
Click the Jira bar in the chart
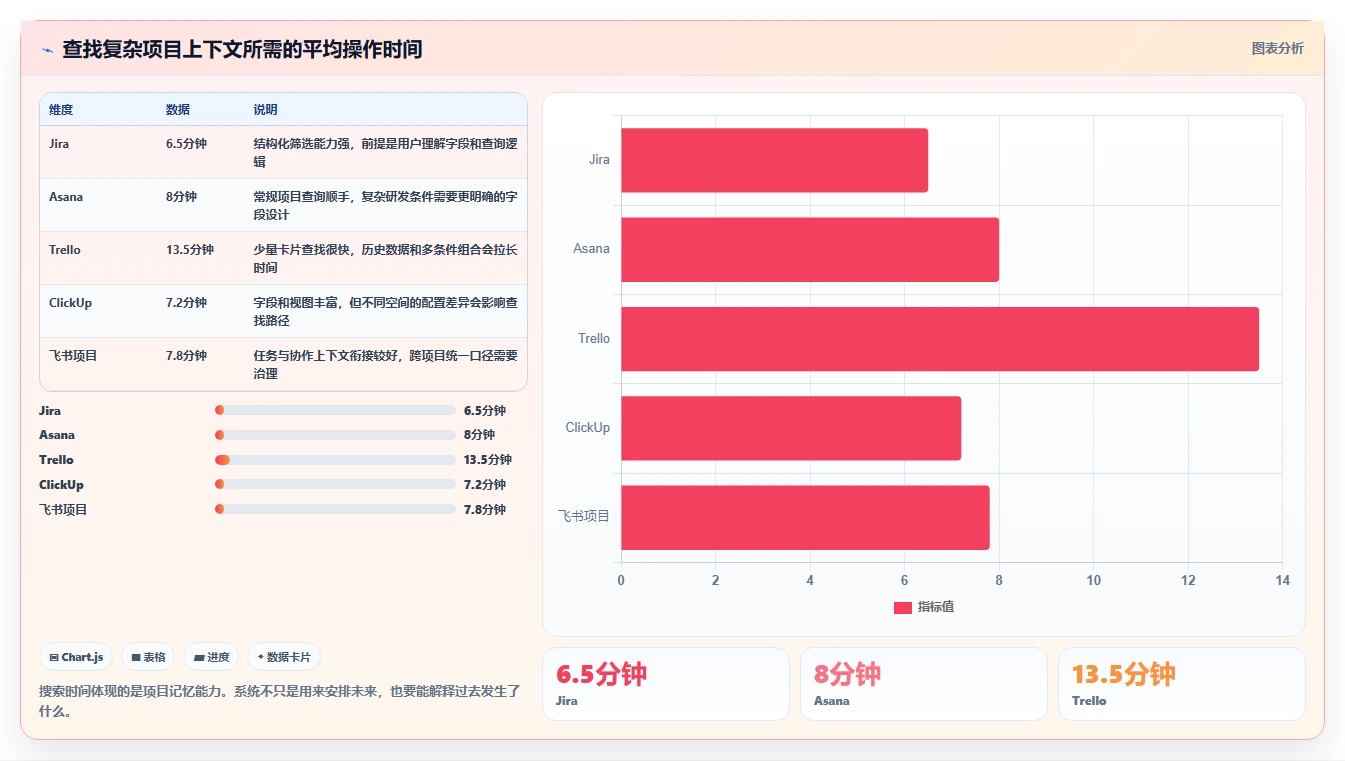(x=774, y=160)
